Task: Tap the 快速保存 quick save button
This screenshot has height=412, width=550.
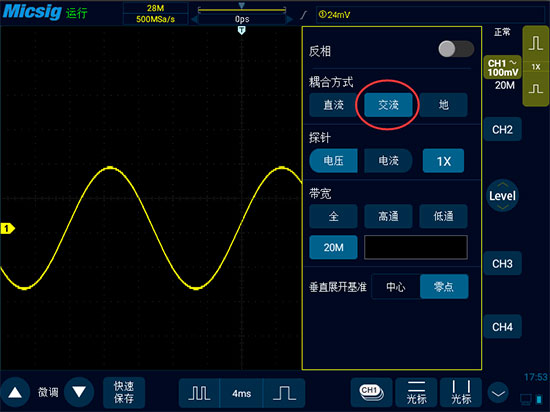Action: click(x=124, y=393)
